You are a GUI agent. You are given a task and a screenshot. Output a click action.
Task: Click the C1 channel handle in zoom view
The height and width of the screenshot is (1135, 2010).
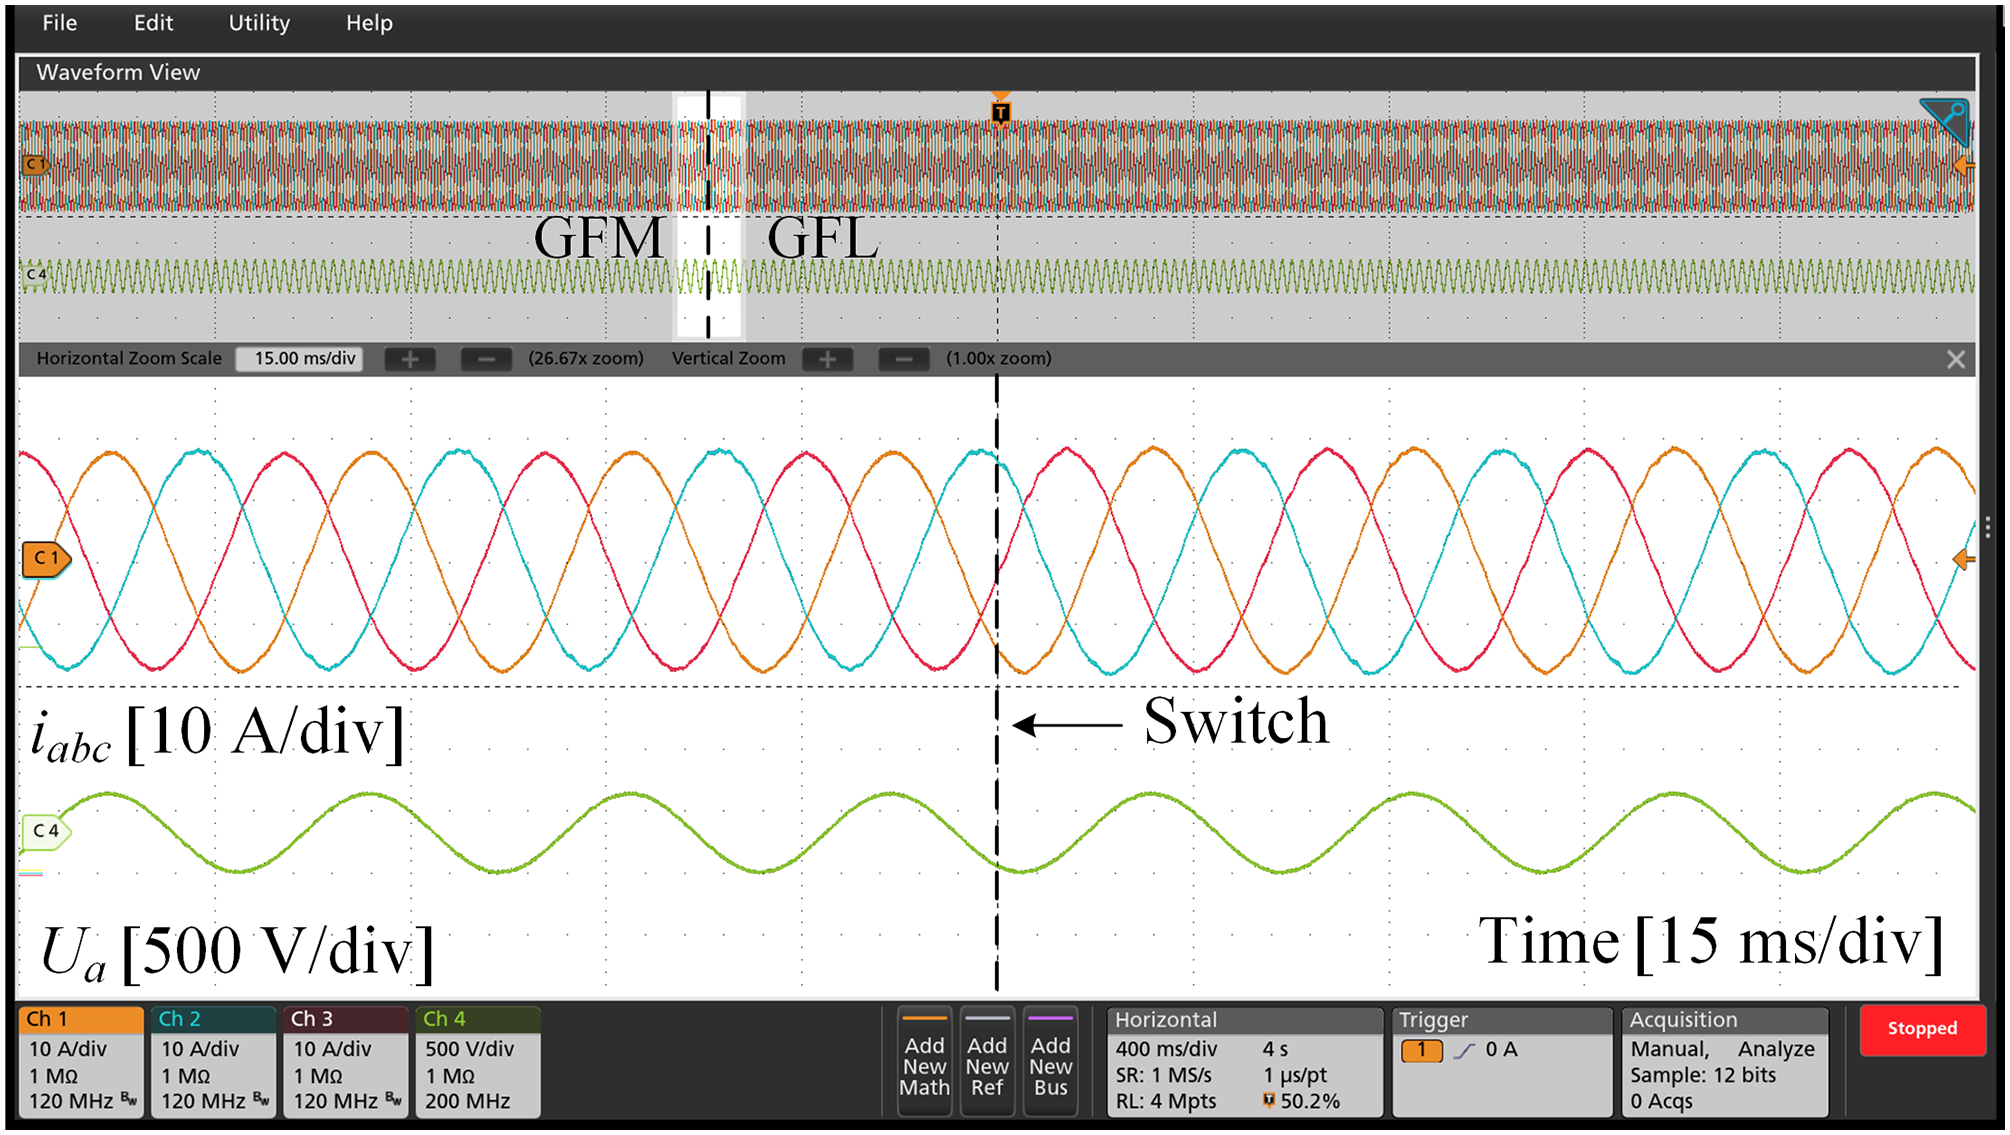[x=46, y=559]
